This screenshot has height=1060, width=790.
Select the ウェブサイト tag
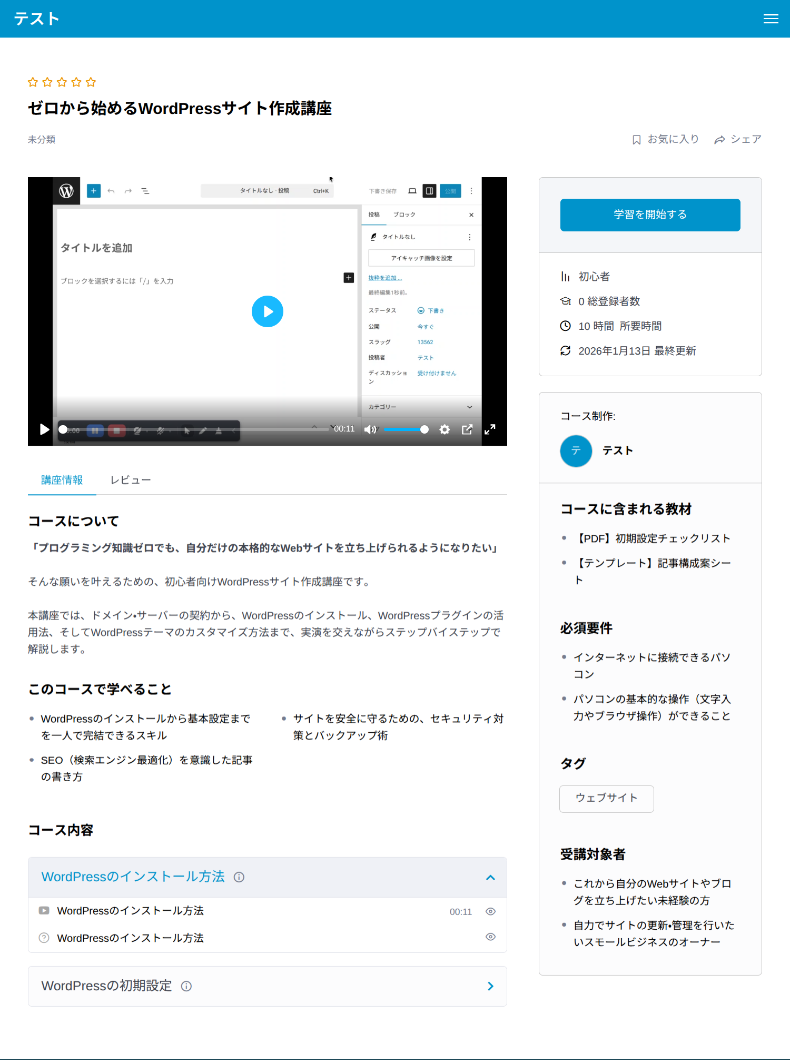point(606,798)
